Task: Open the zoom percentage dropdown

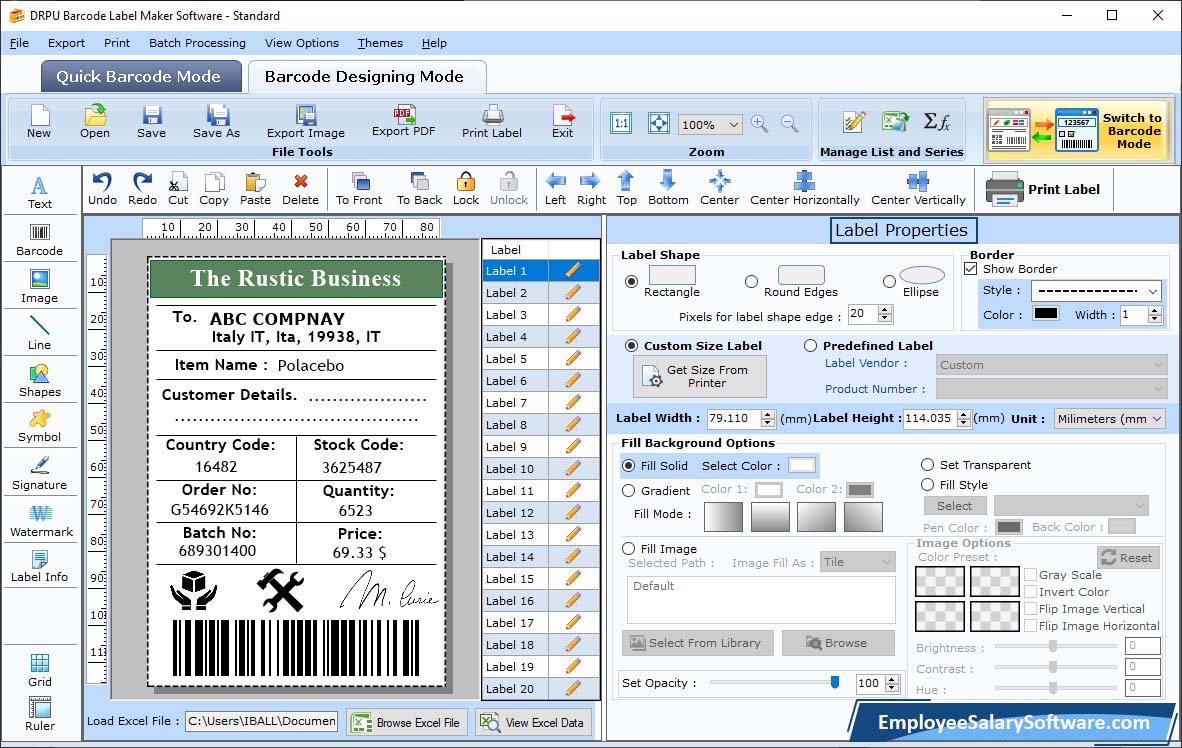Action: [733, 124]
